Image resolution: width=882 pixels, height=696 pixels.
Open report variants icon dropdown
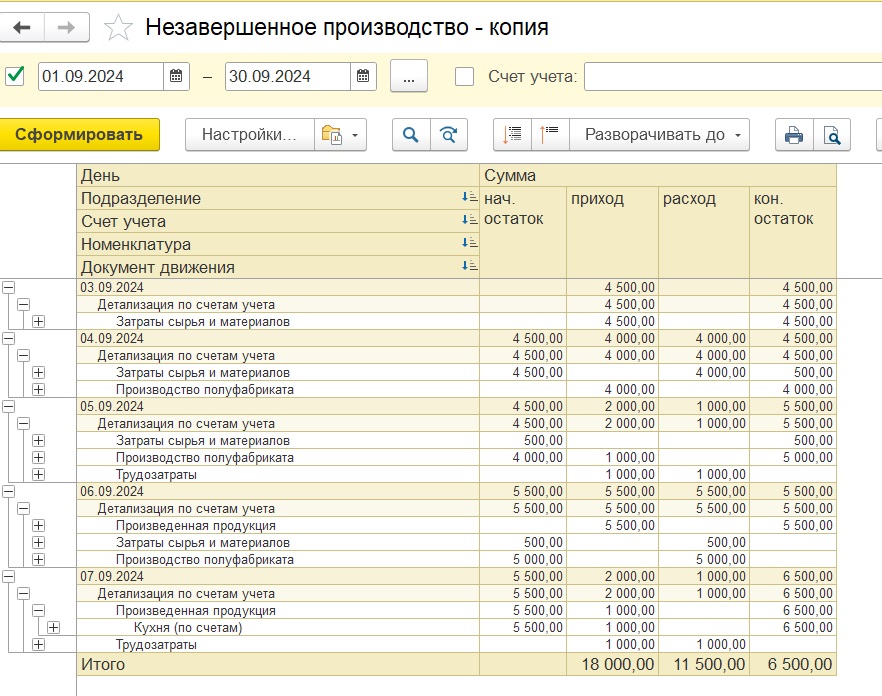pos(340,134)
